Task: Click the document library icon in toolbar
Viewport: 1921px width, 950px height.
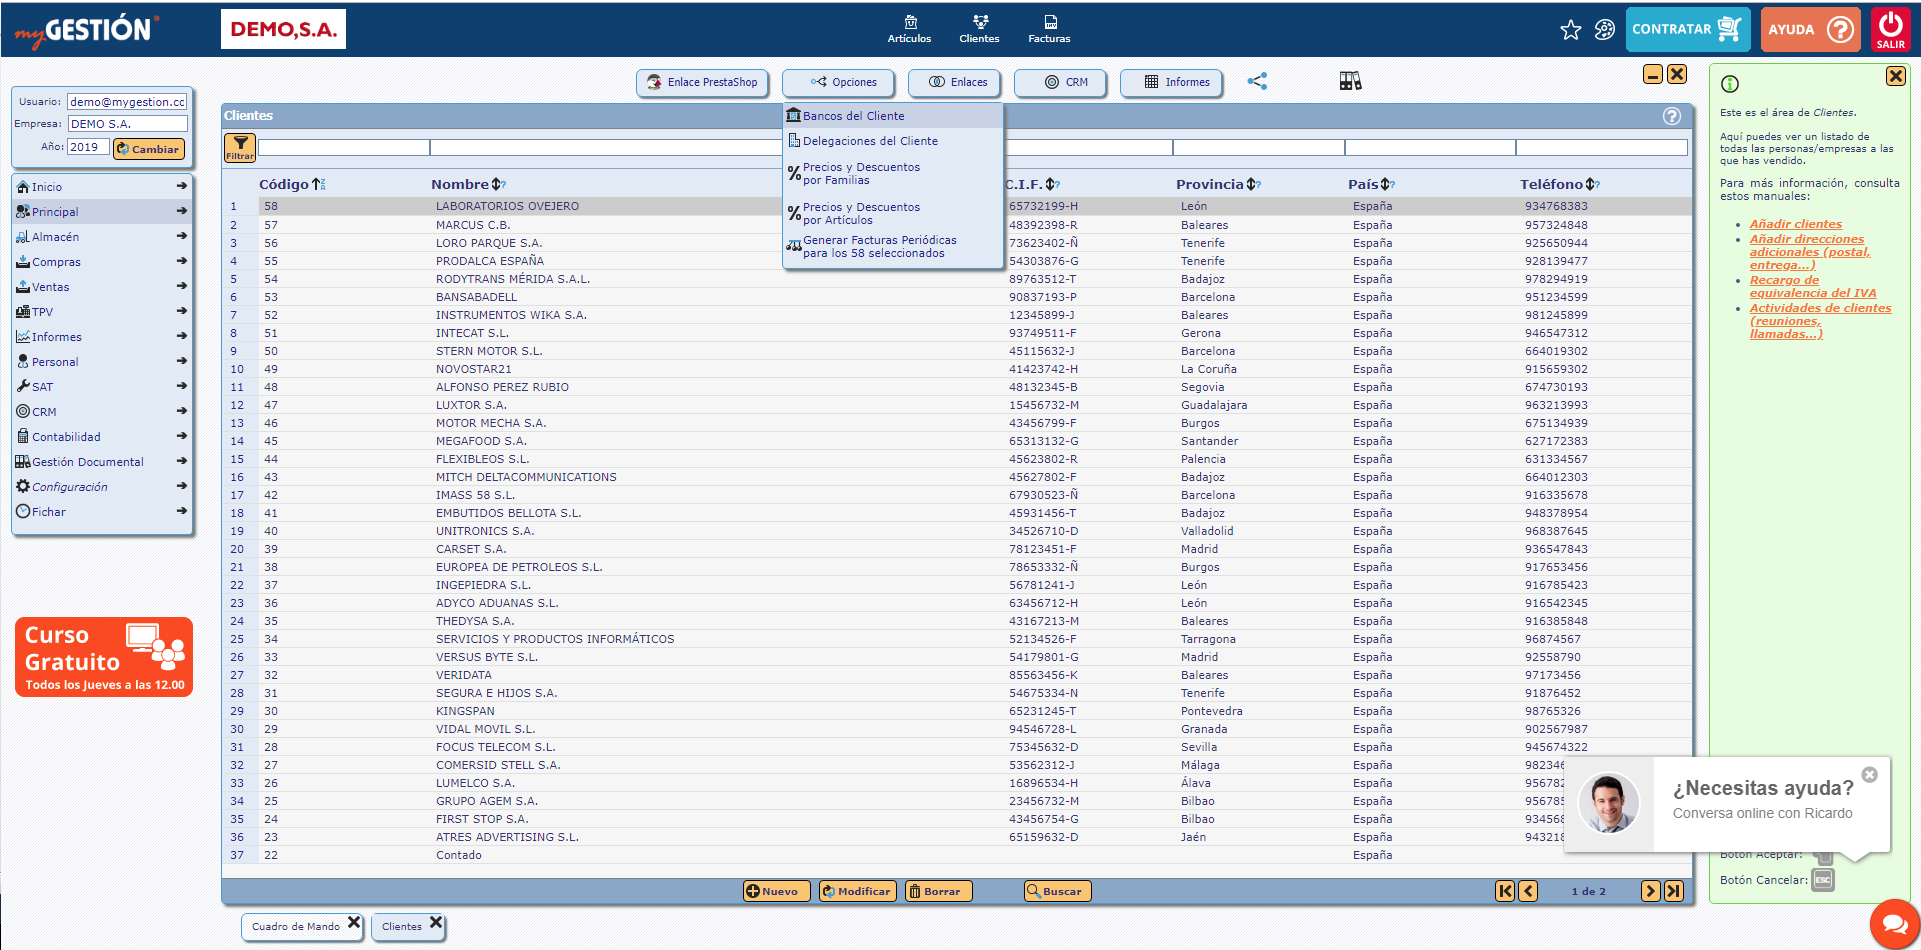Action: (1351, 81)
